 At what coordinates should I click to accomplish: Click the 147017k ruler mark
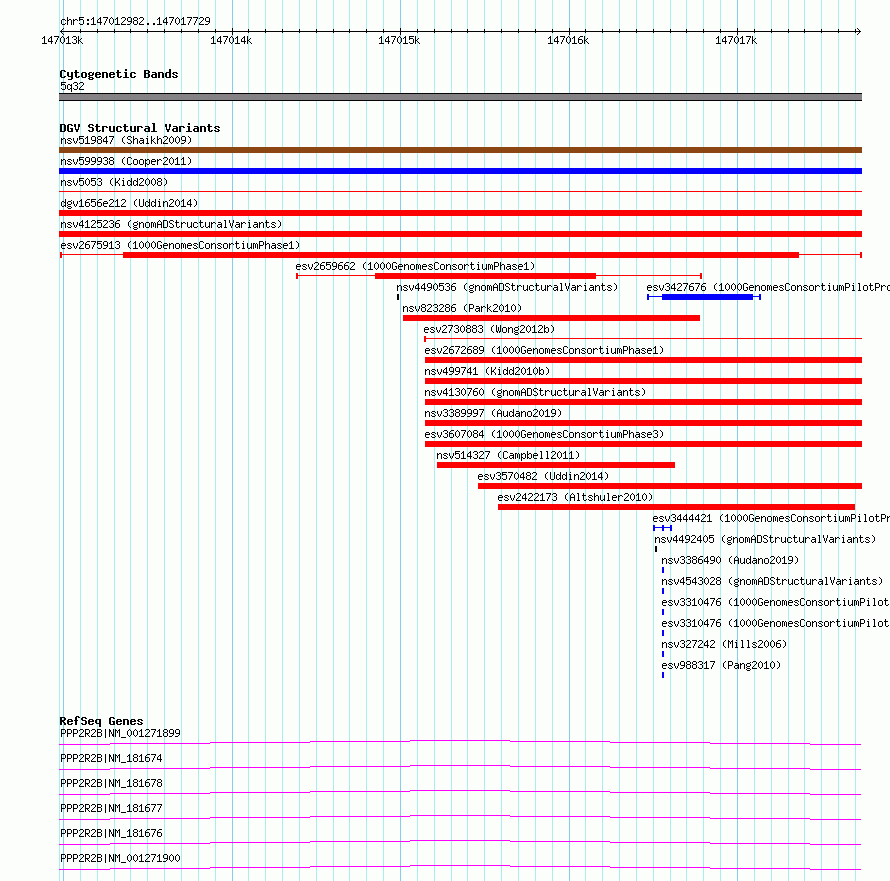pyautogui.click(x=736, y=40)
